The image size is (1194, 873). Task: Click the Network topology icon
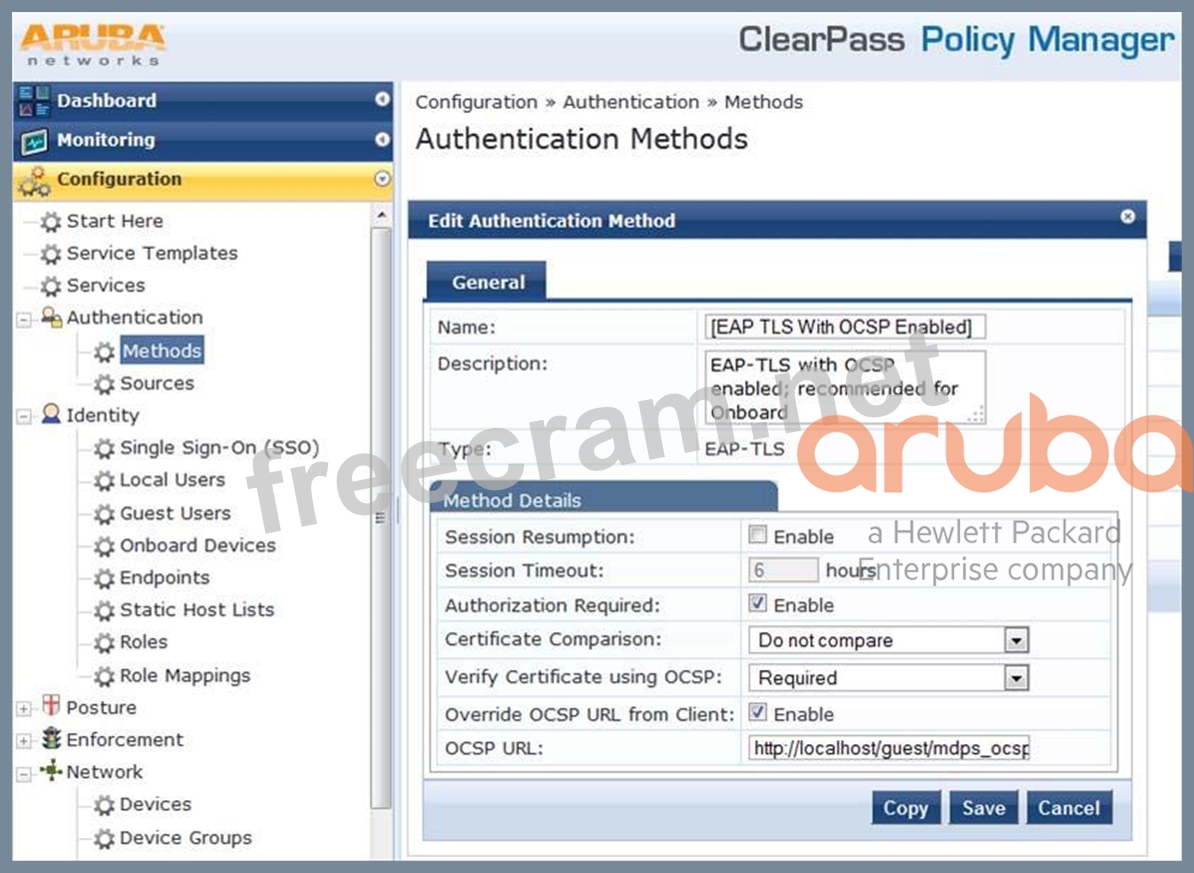point(51,770)
